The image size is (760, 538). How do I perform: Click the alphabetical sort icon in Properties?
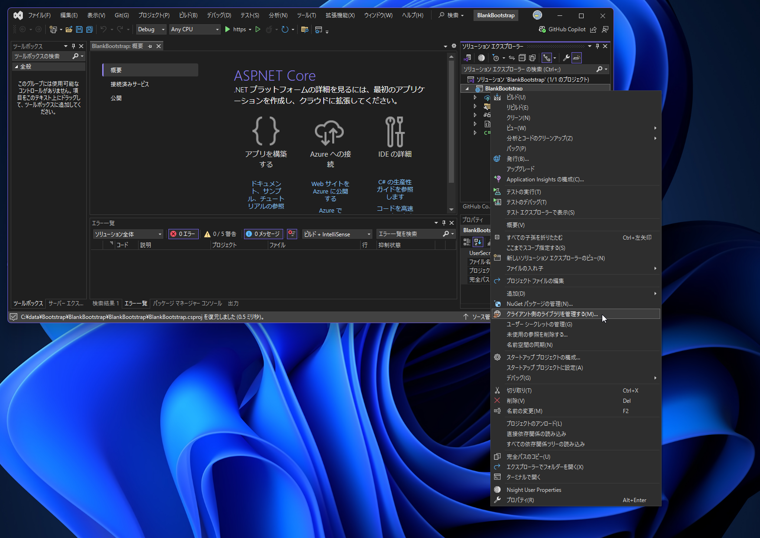pyautogui.click(x=477, y=242)
